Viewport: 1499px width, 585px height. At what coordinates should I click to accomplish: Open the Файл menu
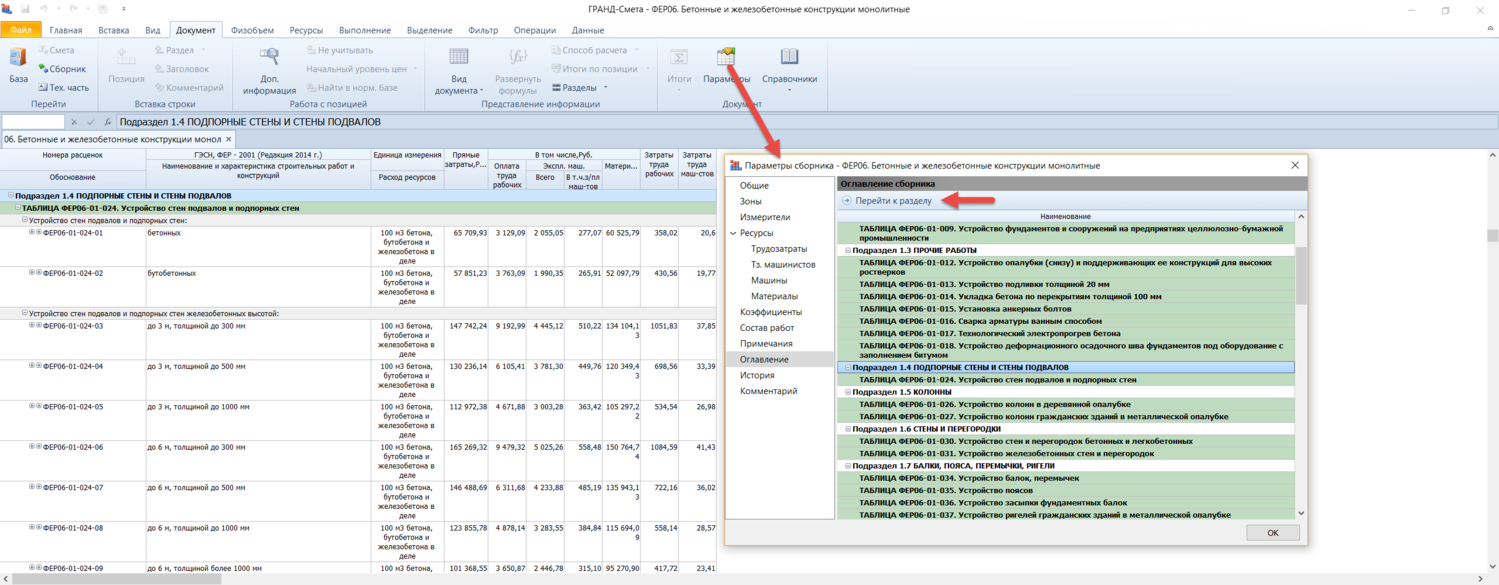click(21, 31)
